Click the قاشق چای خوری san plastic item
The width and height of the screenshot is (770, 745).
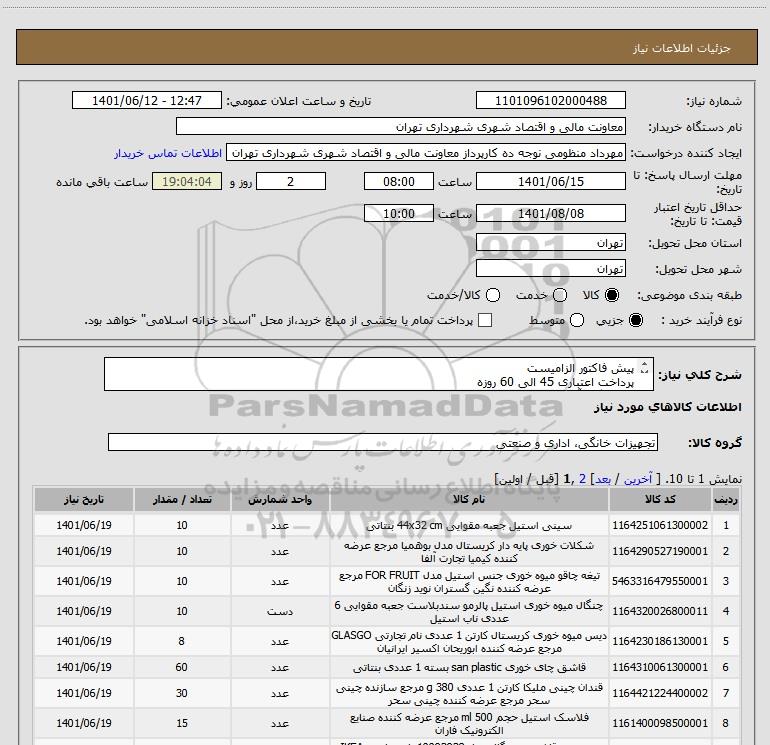tap(469, 667)
